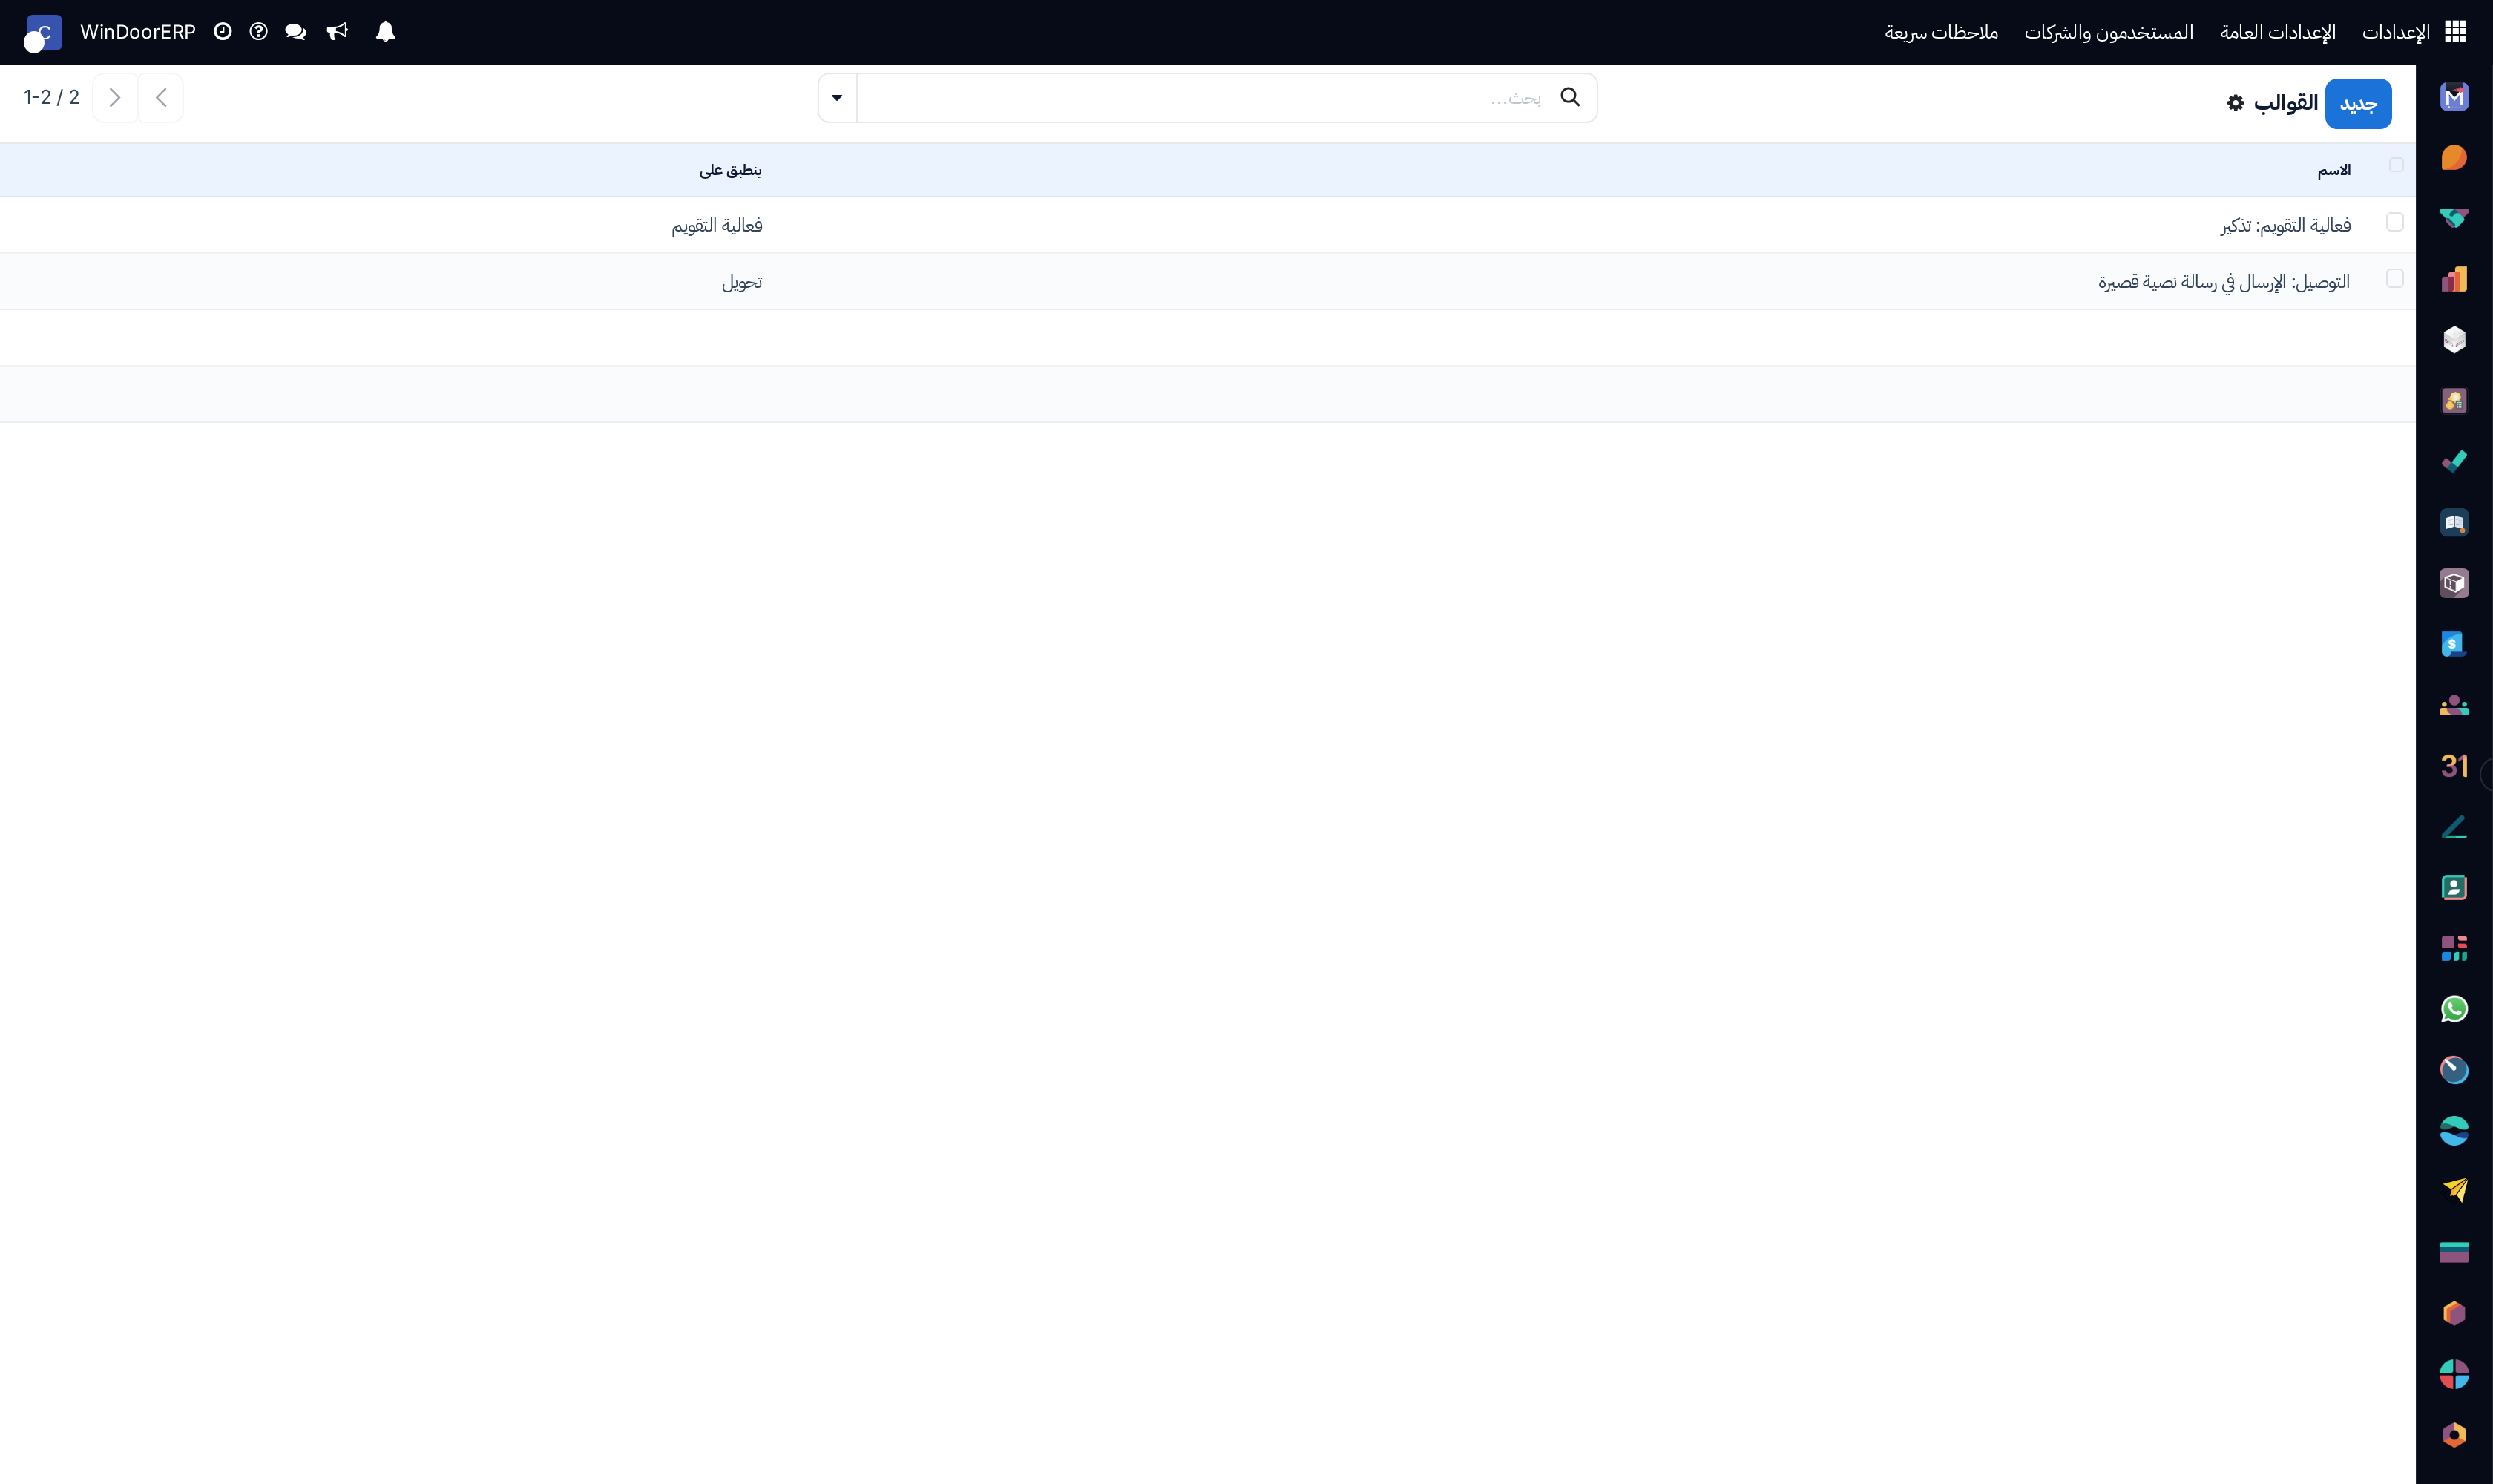The image size is (2493, 1484).
Task: Sort by الاسم column header
Action: pos(2334,171)
